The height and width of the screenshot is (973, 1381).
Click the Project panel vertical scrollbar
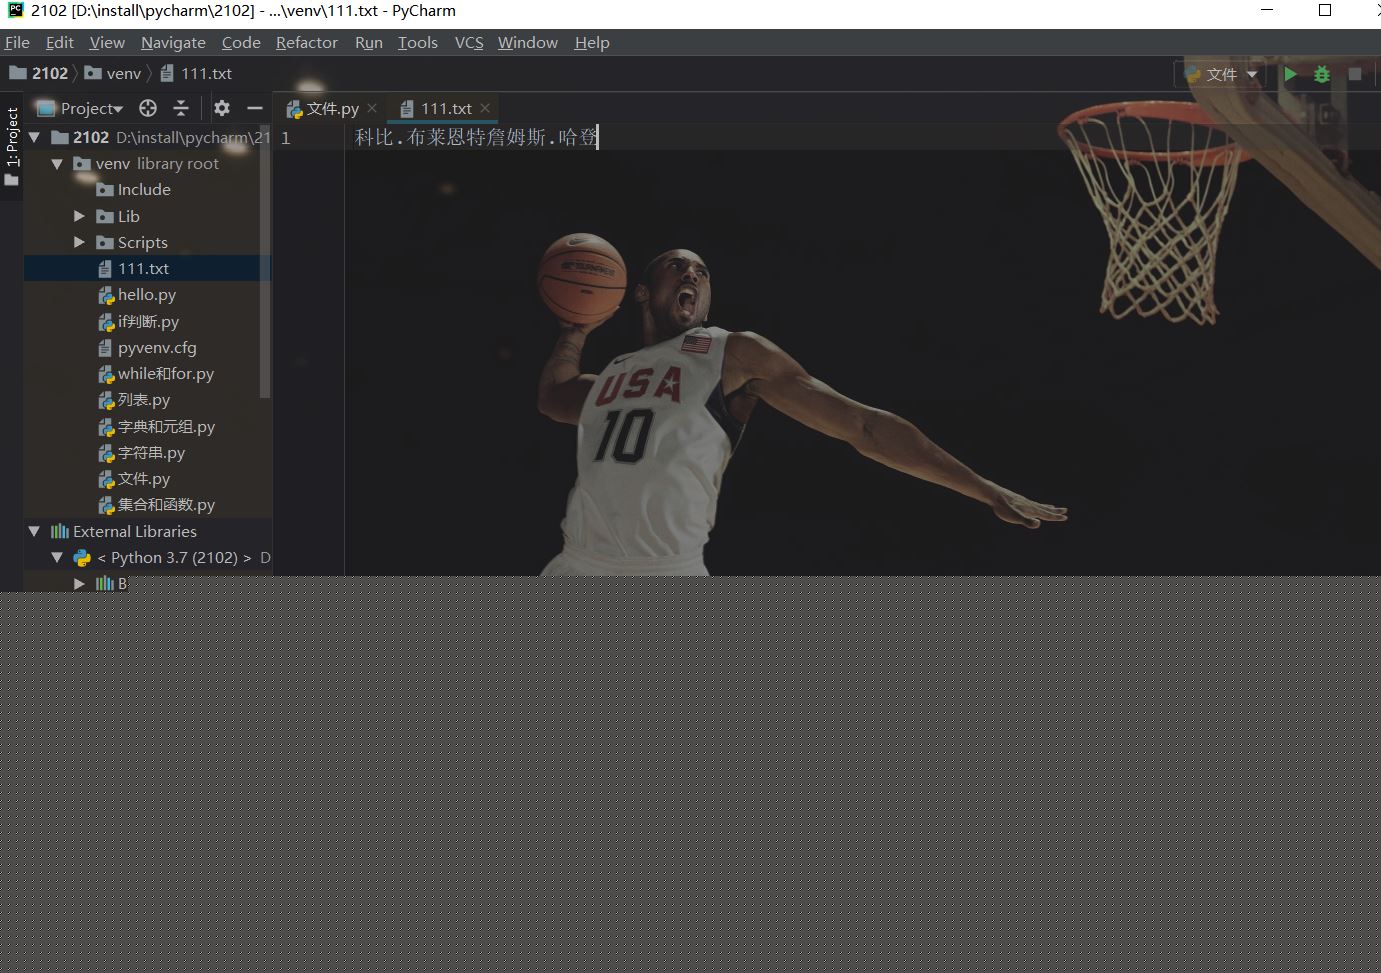point(265,260)
